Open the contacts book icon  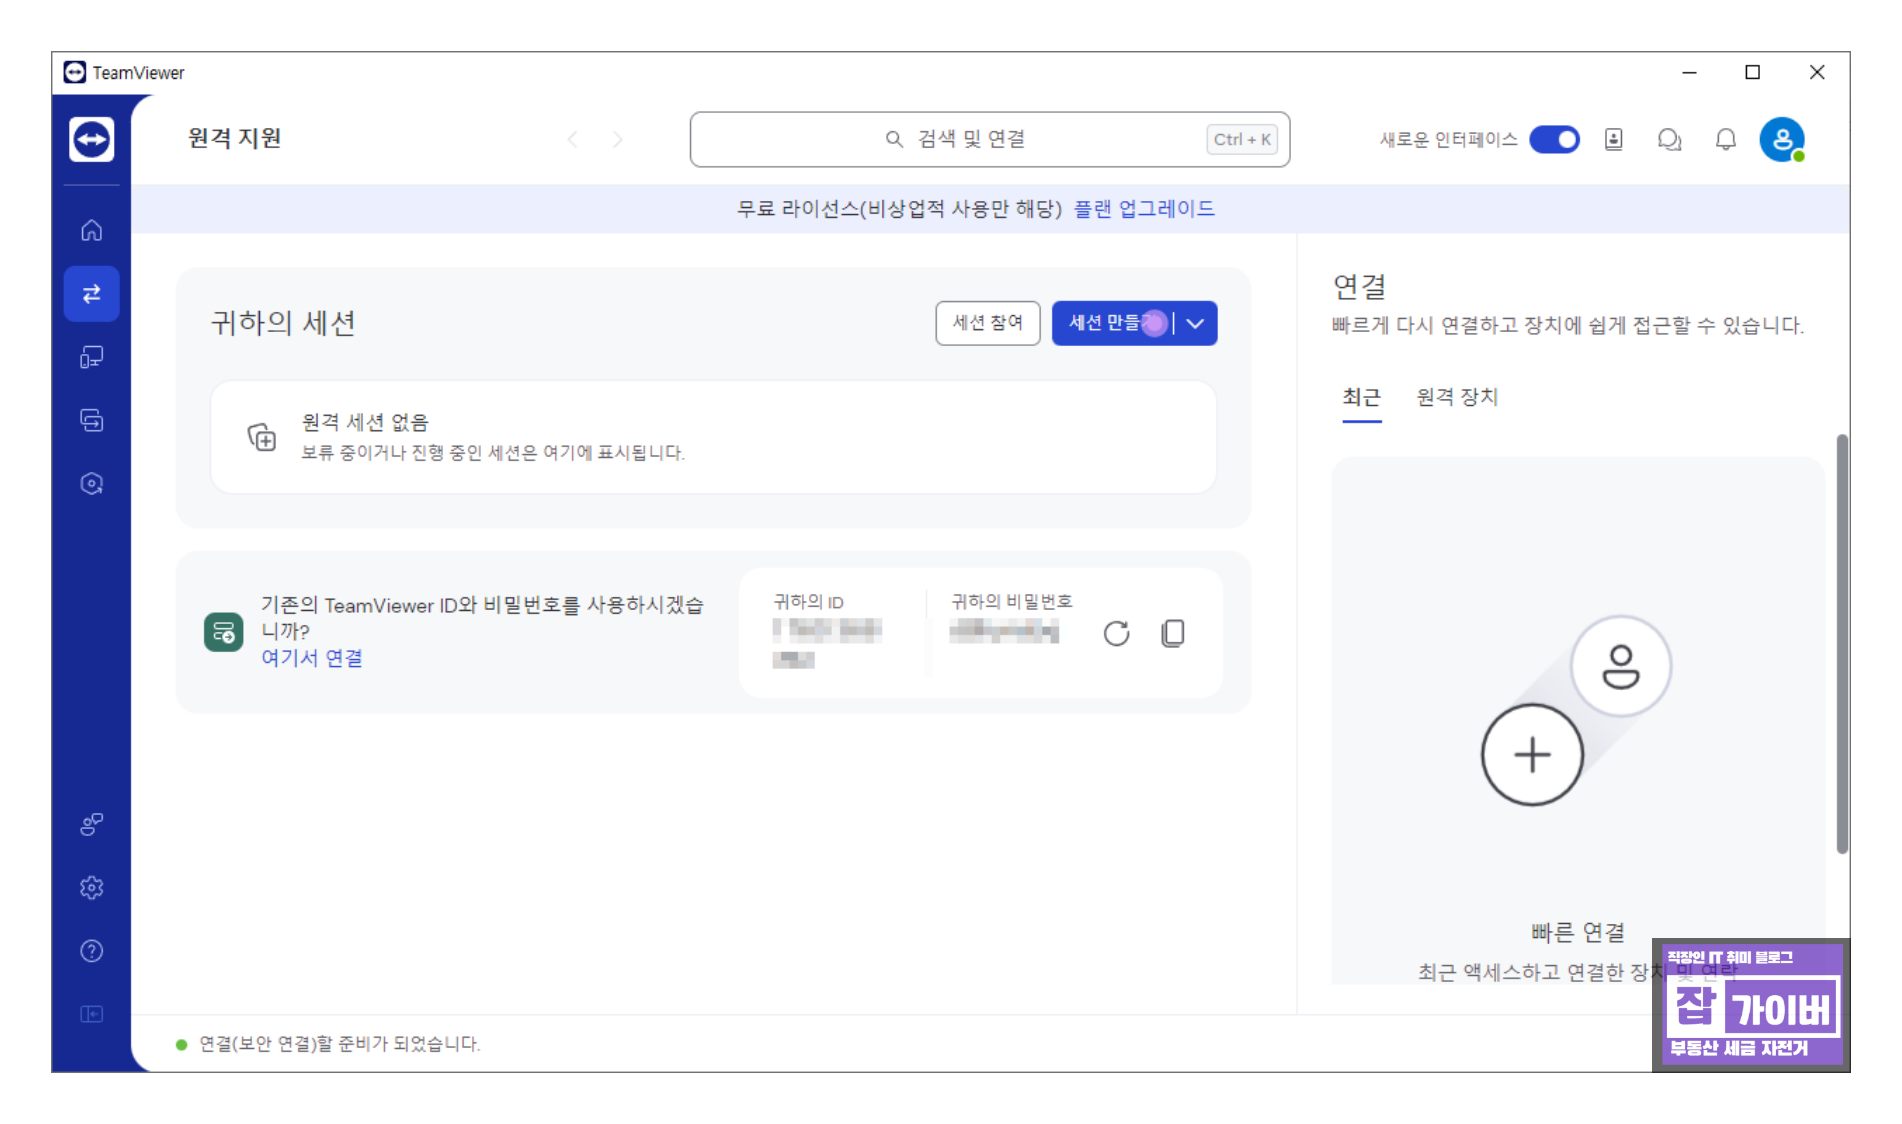(1613, 139)
